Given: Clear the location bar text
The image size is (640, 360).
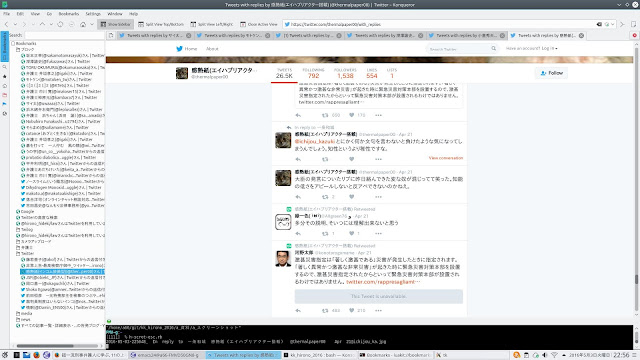Looking at the screenshot, I should click(599, 24).
